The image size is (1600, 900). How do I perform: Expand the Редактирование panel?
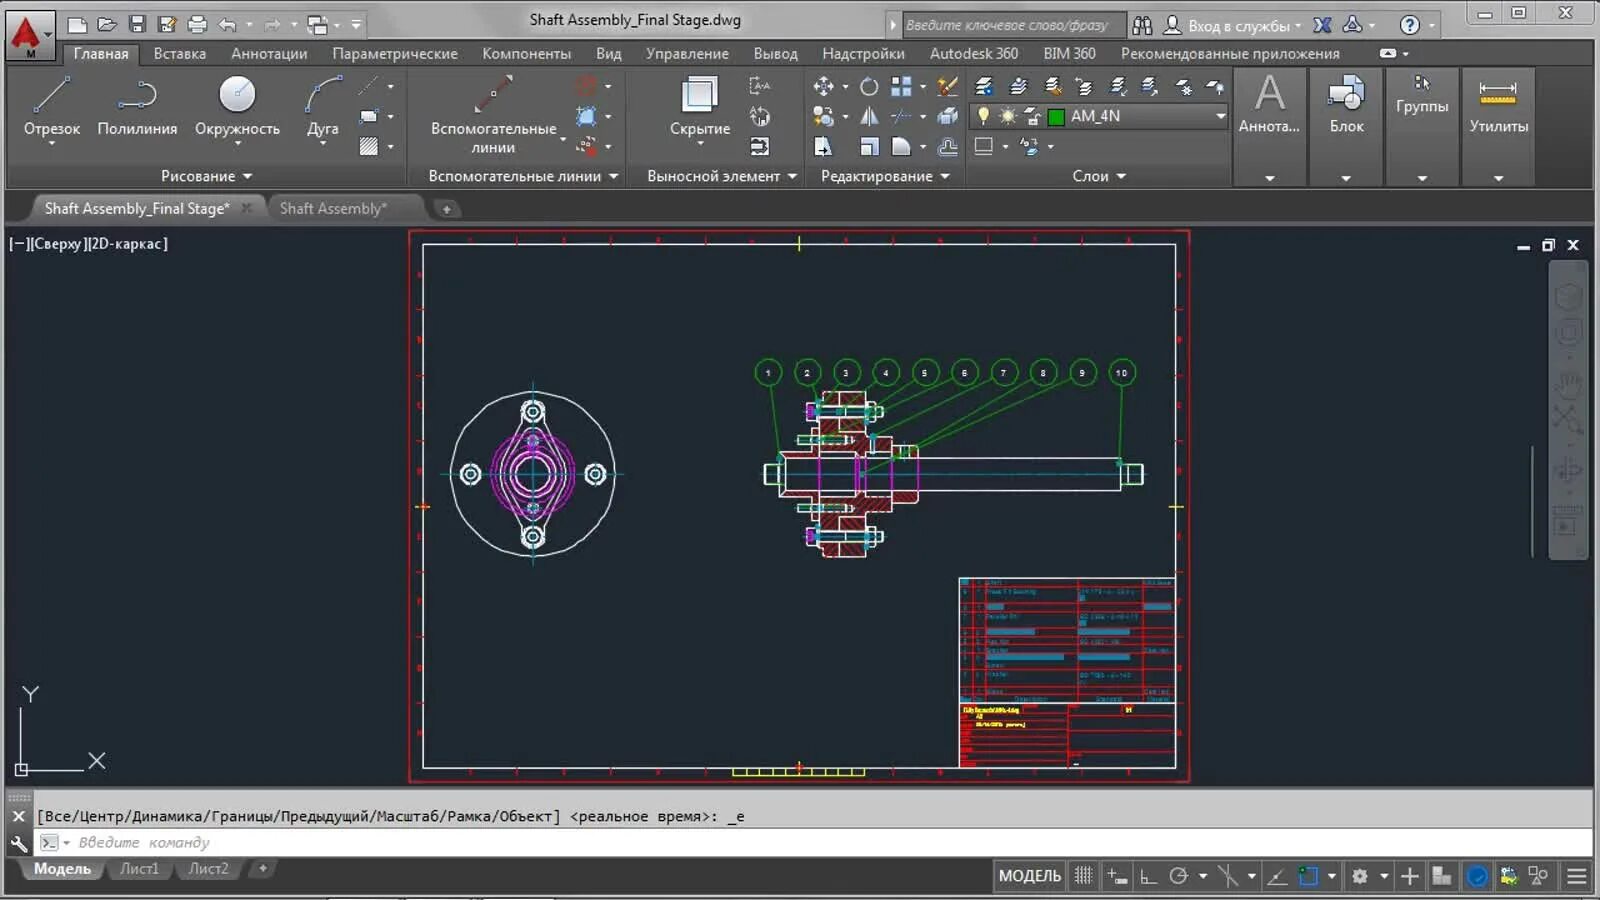coord(945,176)
